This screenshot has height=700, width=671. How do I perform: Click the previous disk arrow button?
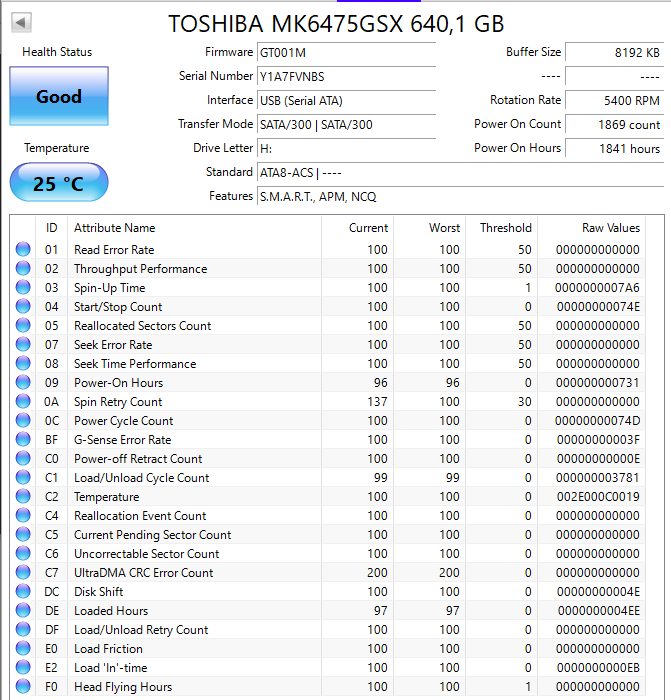[x=21, y=22]
